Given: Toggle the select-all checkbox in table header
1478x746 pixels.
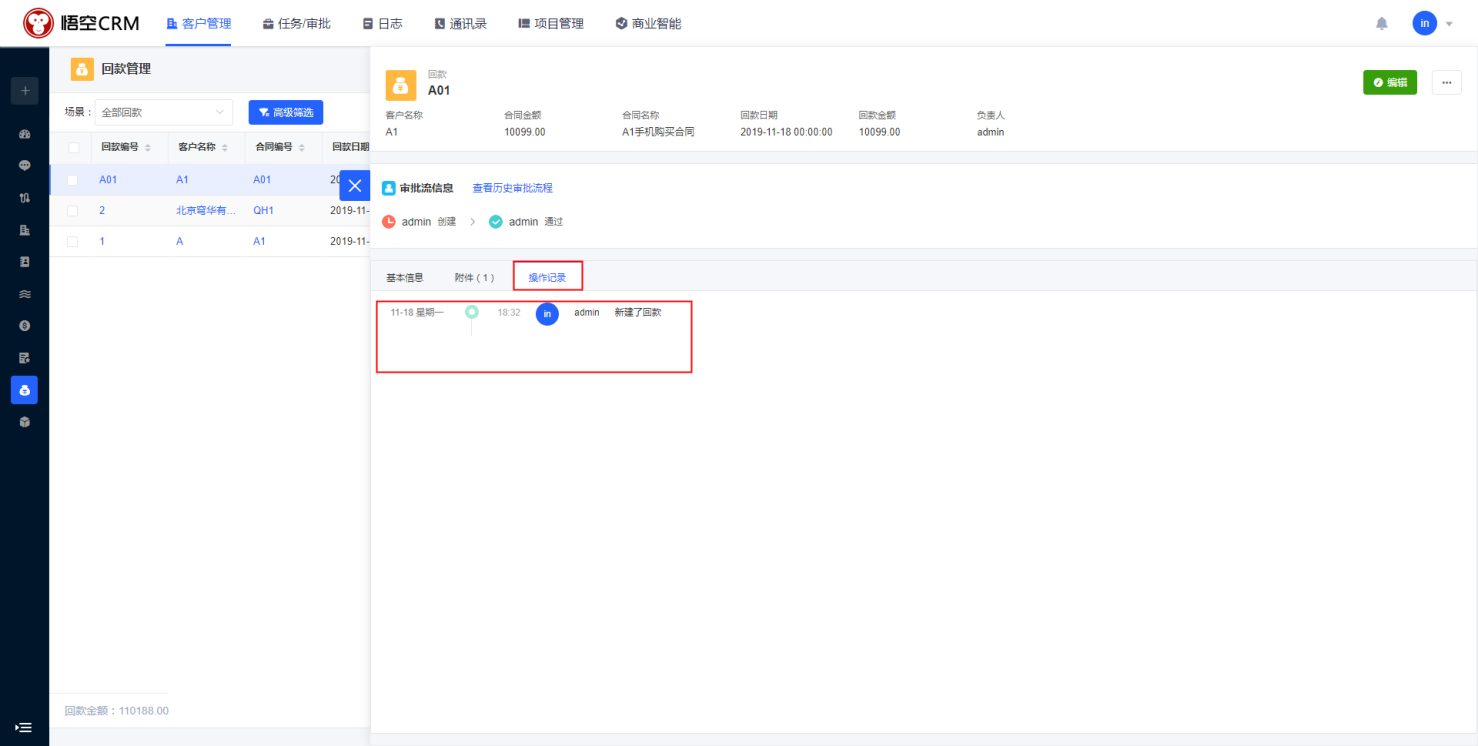Looking at the screenshot, I should (x=73, y=148).
